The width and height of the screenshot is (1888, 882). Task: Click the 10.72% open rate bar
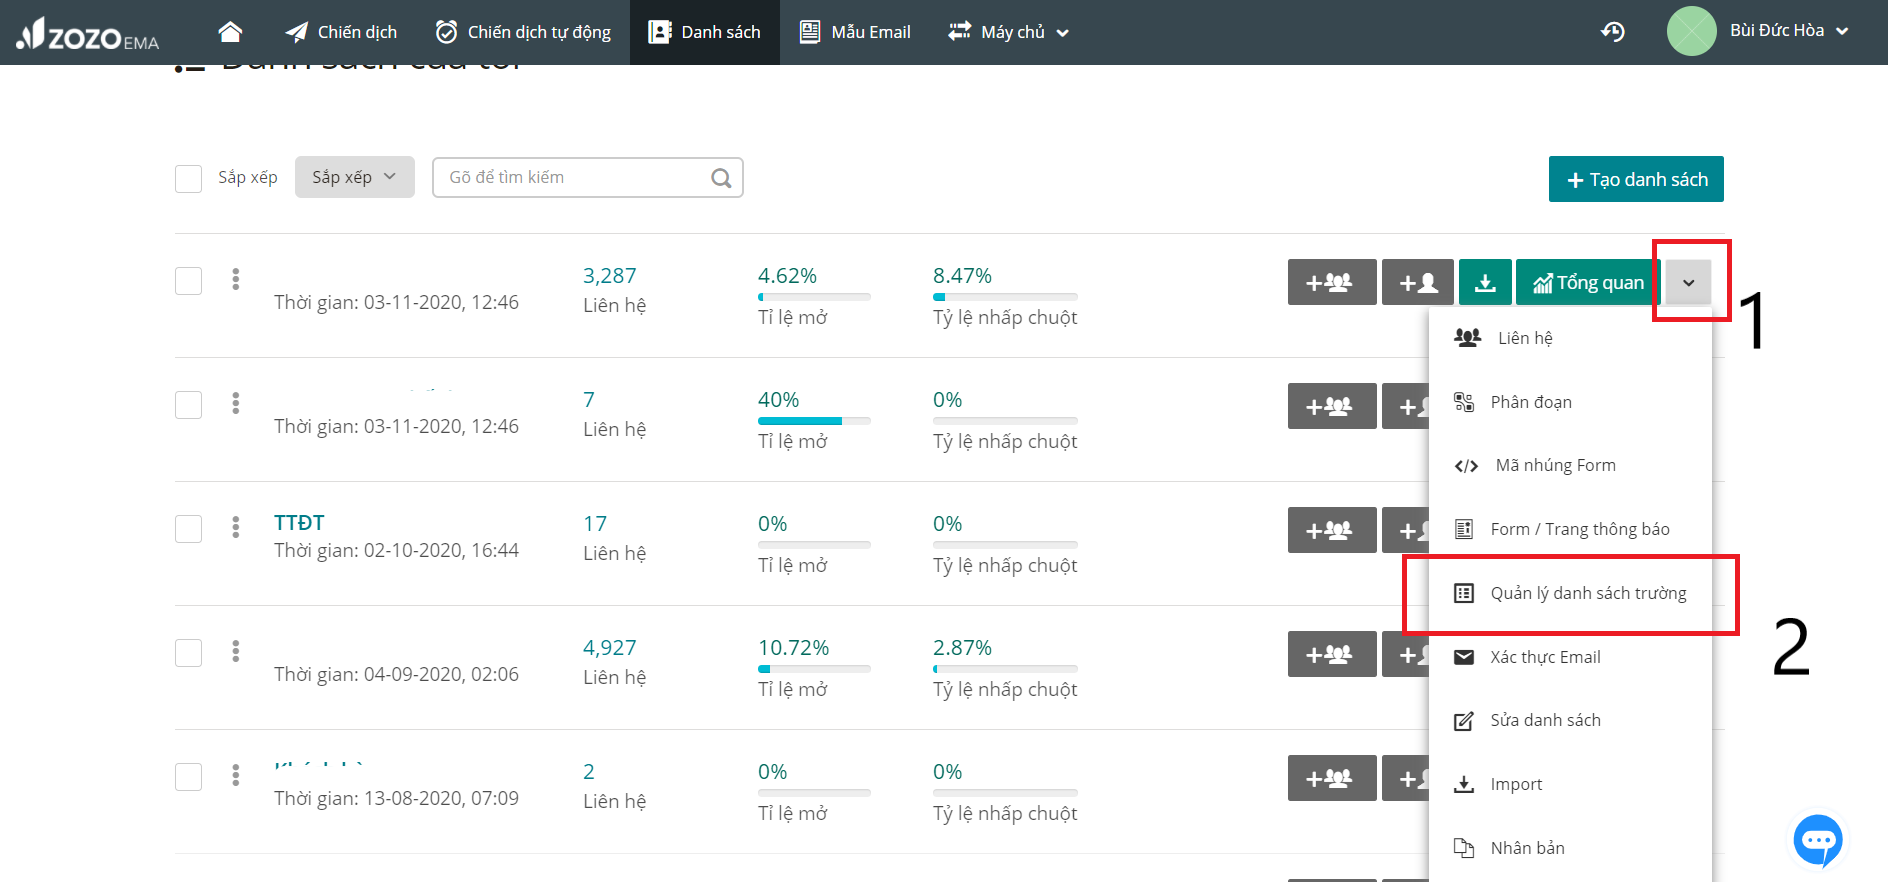pyautogui.click(x=814, y=669)
